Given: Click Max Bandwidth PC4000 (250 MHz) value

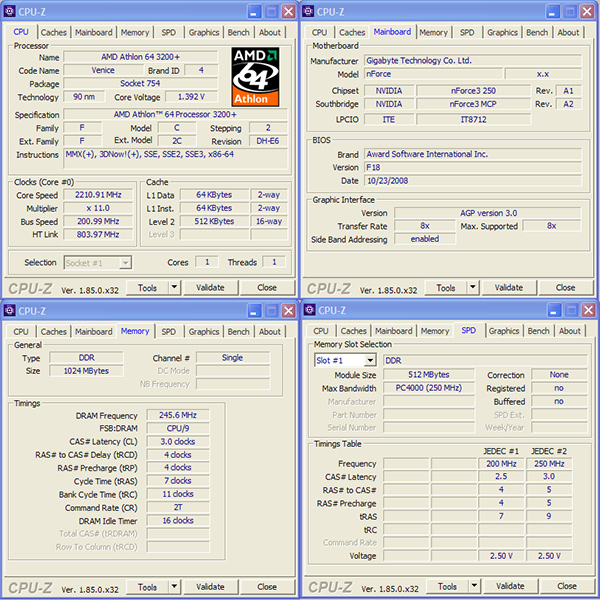Looking at the screenshot, I should coord(429,388).
